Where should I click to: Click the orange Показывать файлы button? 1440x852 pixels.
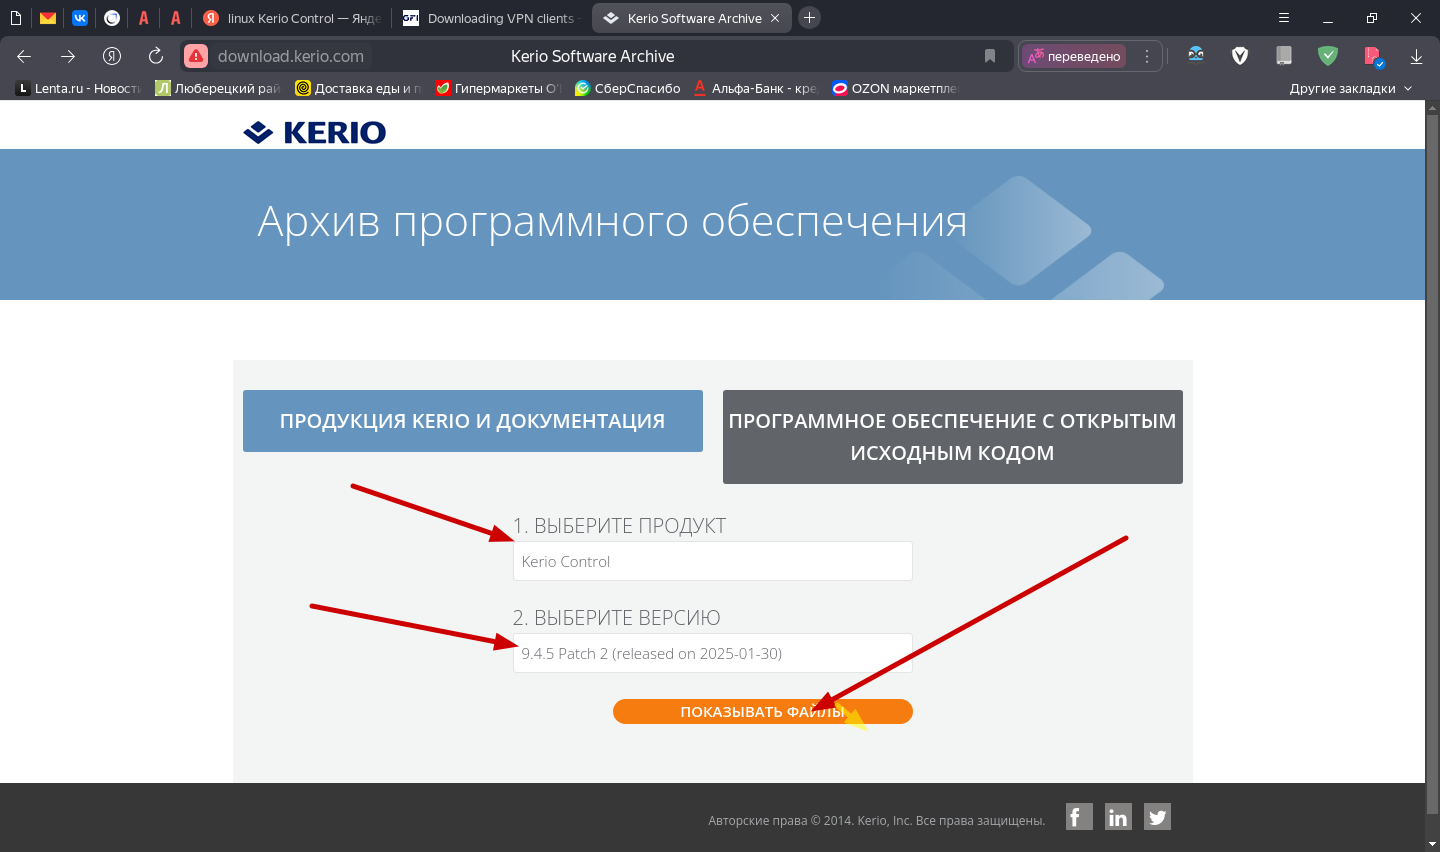pos(763,711)
